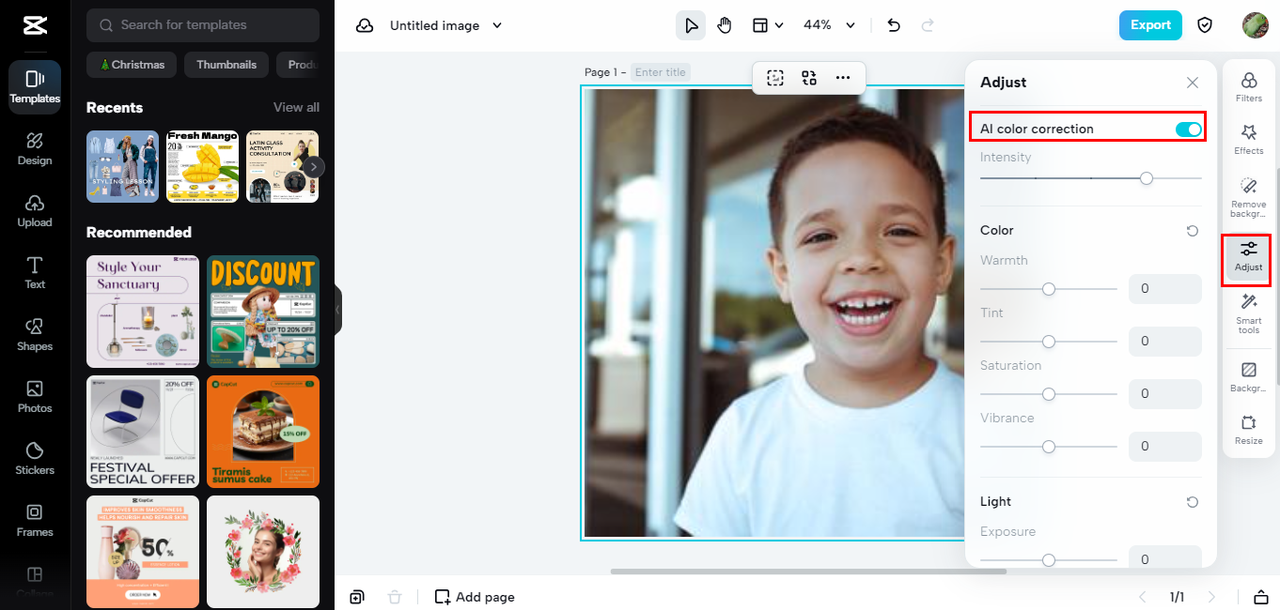Screen dimensions: 1280x610
Task: Open the Shapes sidebar section
Action: (35, 335)
